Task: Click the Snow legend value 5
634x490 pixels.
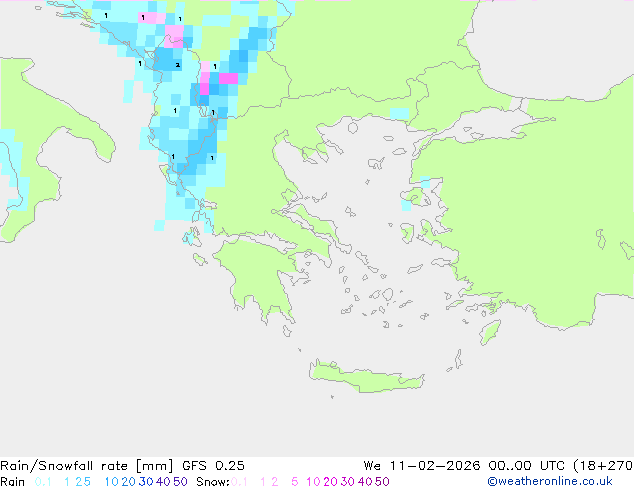Action: [x=295, y=482]
